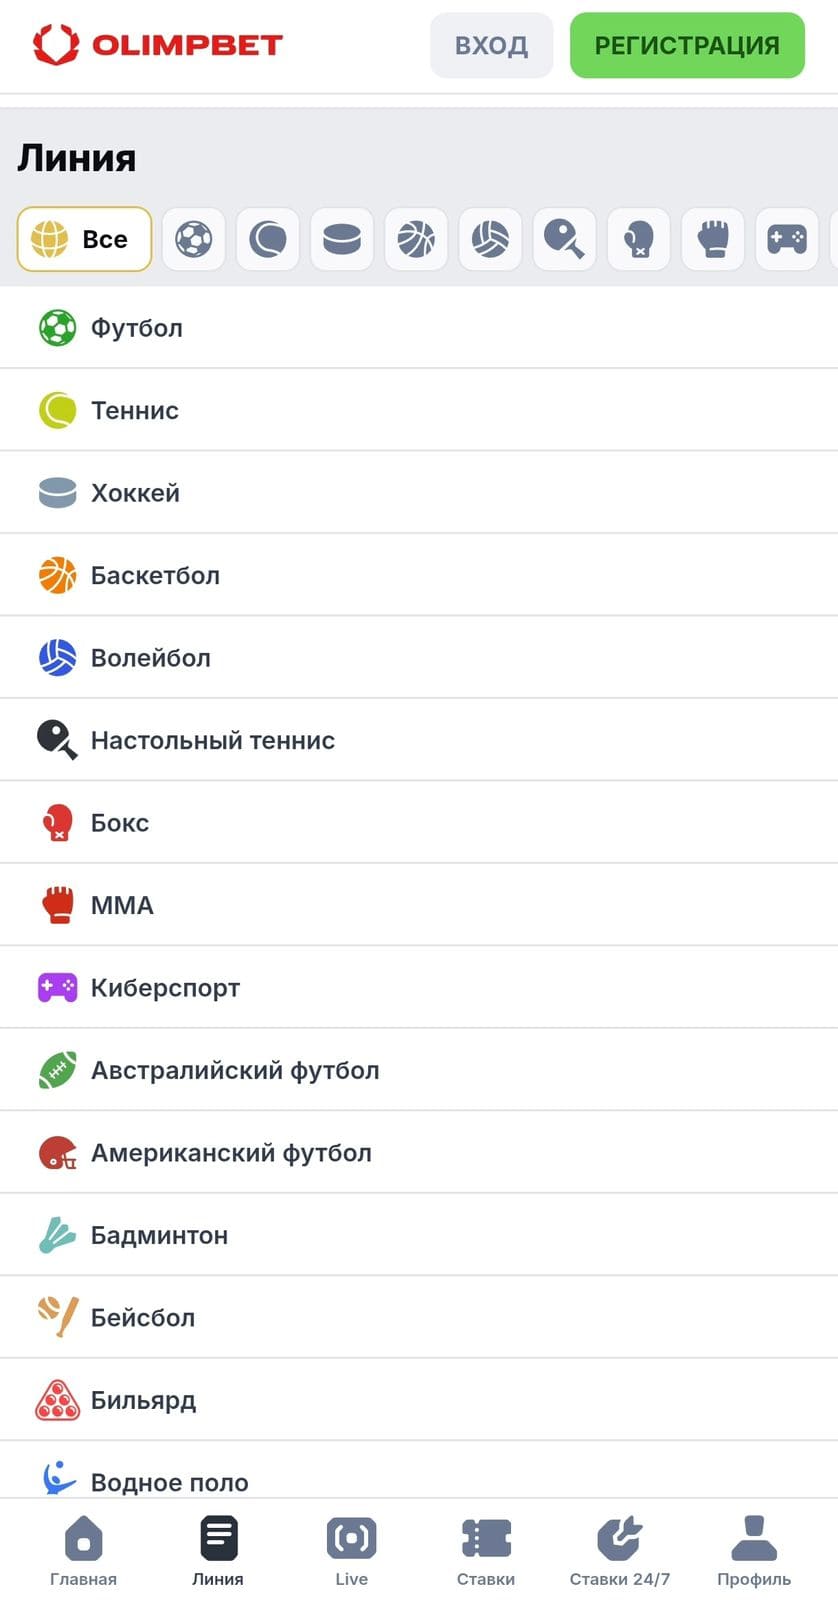Tap the green РЕГИСТРАЦИЯ button
Screen dimensions: 838x1600
tap(687, 45)
